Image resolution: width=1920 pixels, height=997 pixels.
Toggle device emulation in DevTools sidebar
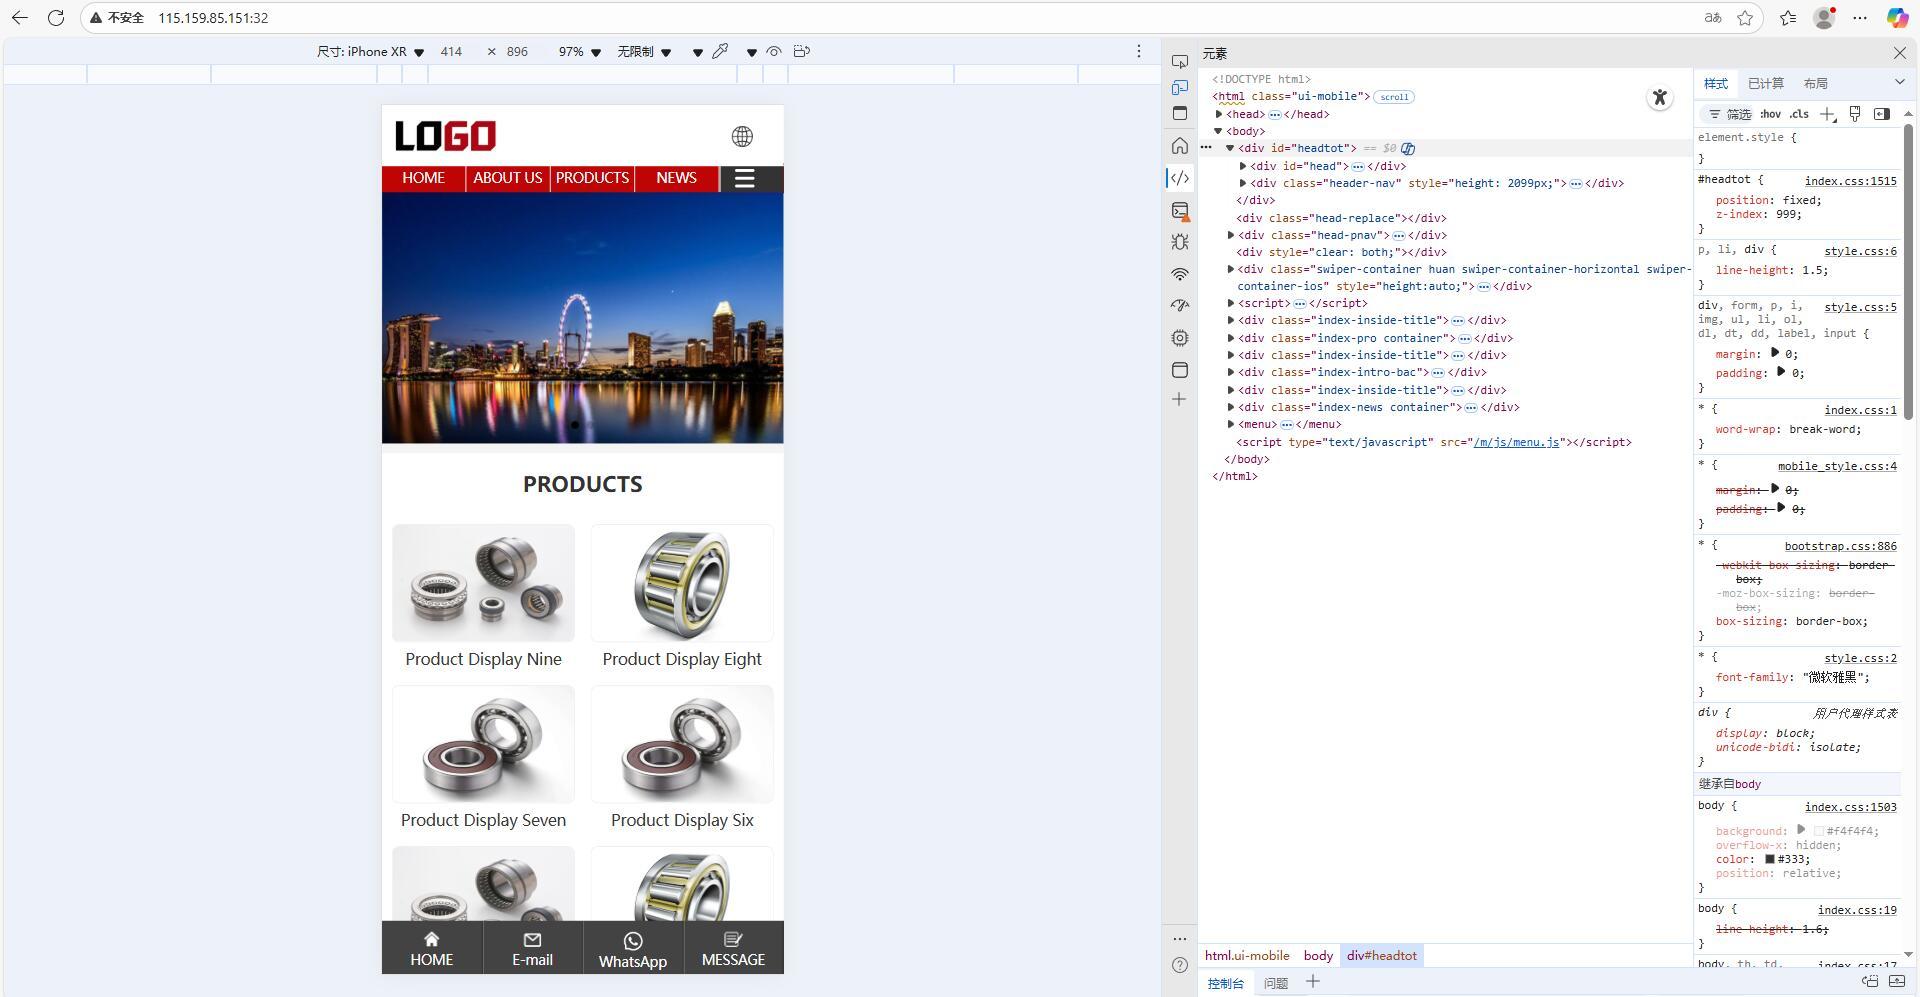point(1180,88)
